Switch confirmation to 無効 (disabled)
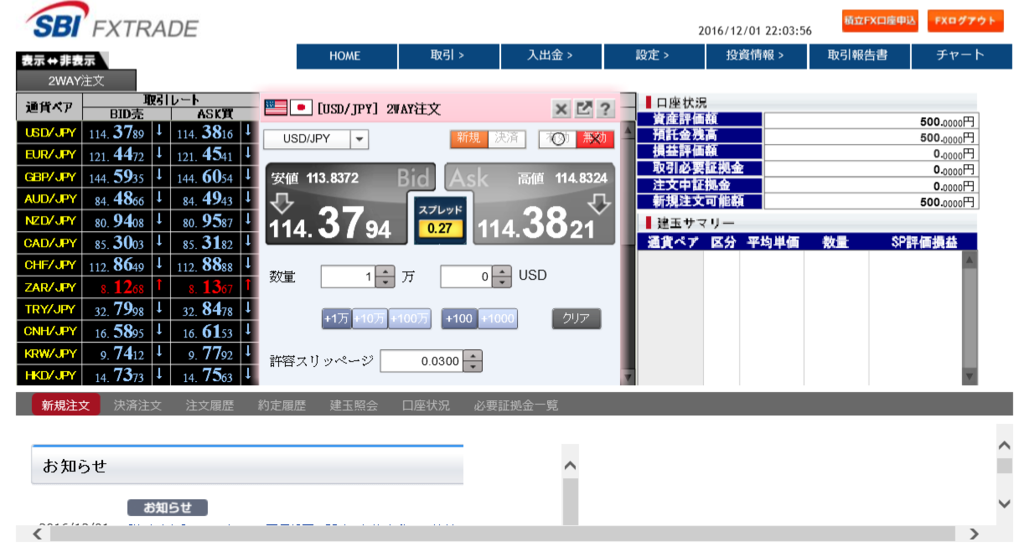Image resolution: width=1024 pixels, height=547 pixels. [x=595, y=138]
